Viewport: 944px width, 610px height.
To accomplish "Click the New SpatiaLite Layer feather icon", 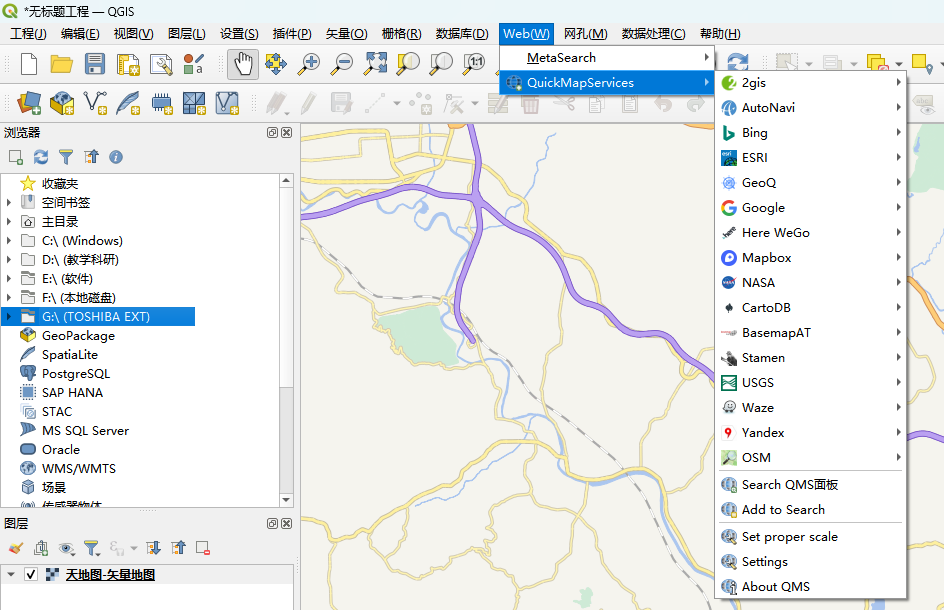I will [x=128, y=104].
